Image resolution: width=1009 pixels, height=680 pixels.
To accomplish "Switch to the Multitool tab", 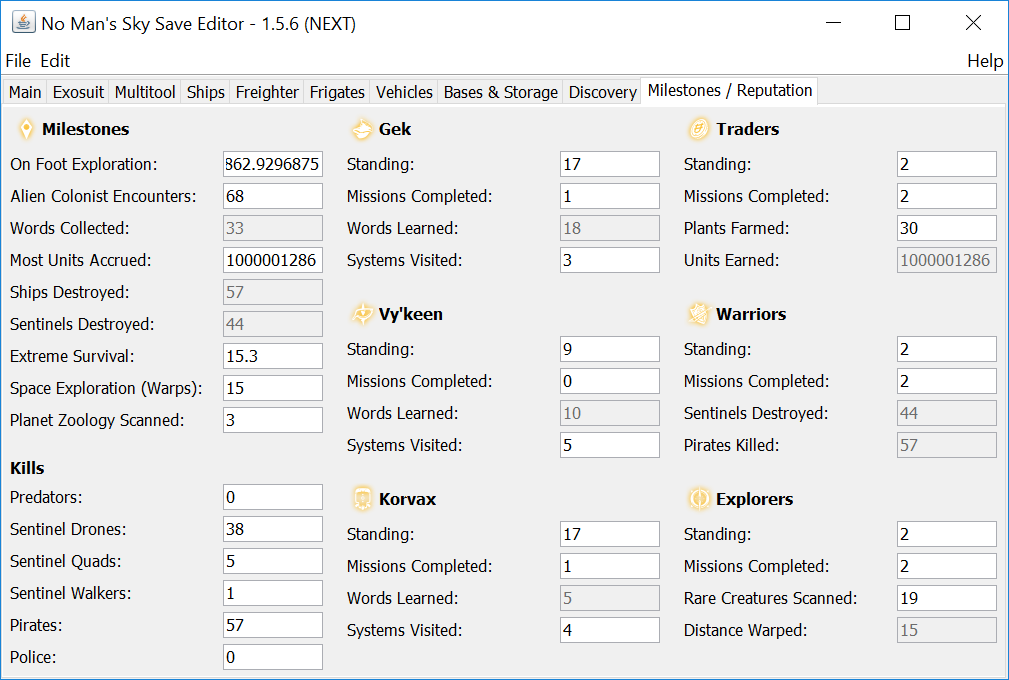I will point(145,92).
